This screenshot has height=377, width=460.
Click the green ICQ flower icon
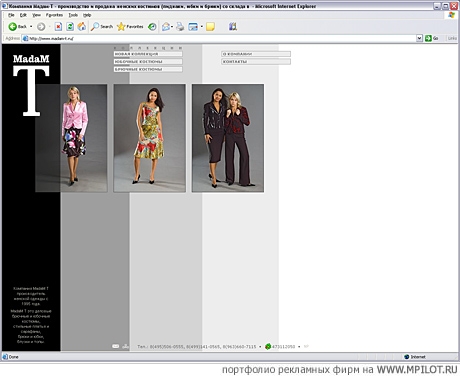pyautogui.click(x=268, y=347)
